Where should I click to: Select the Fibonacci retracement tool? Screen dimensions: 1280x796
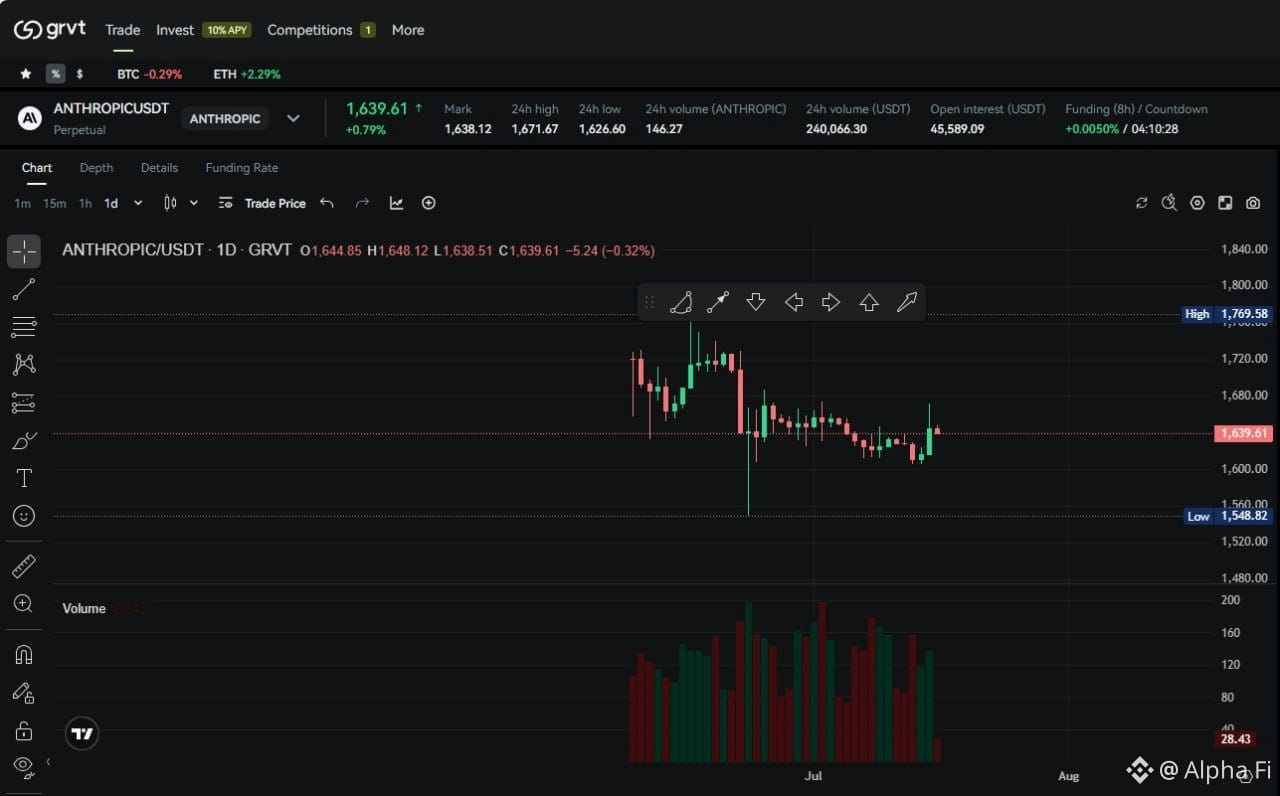(x=24, y=326)
